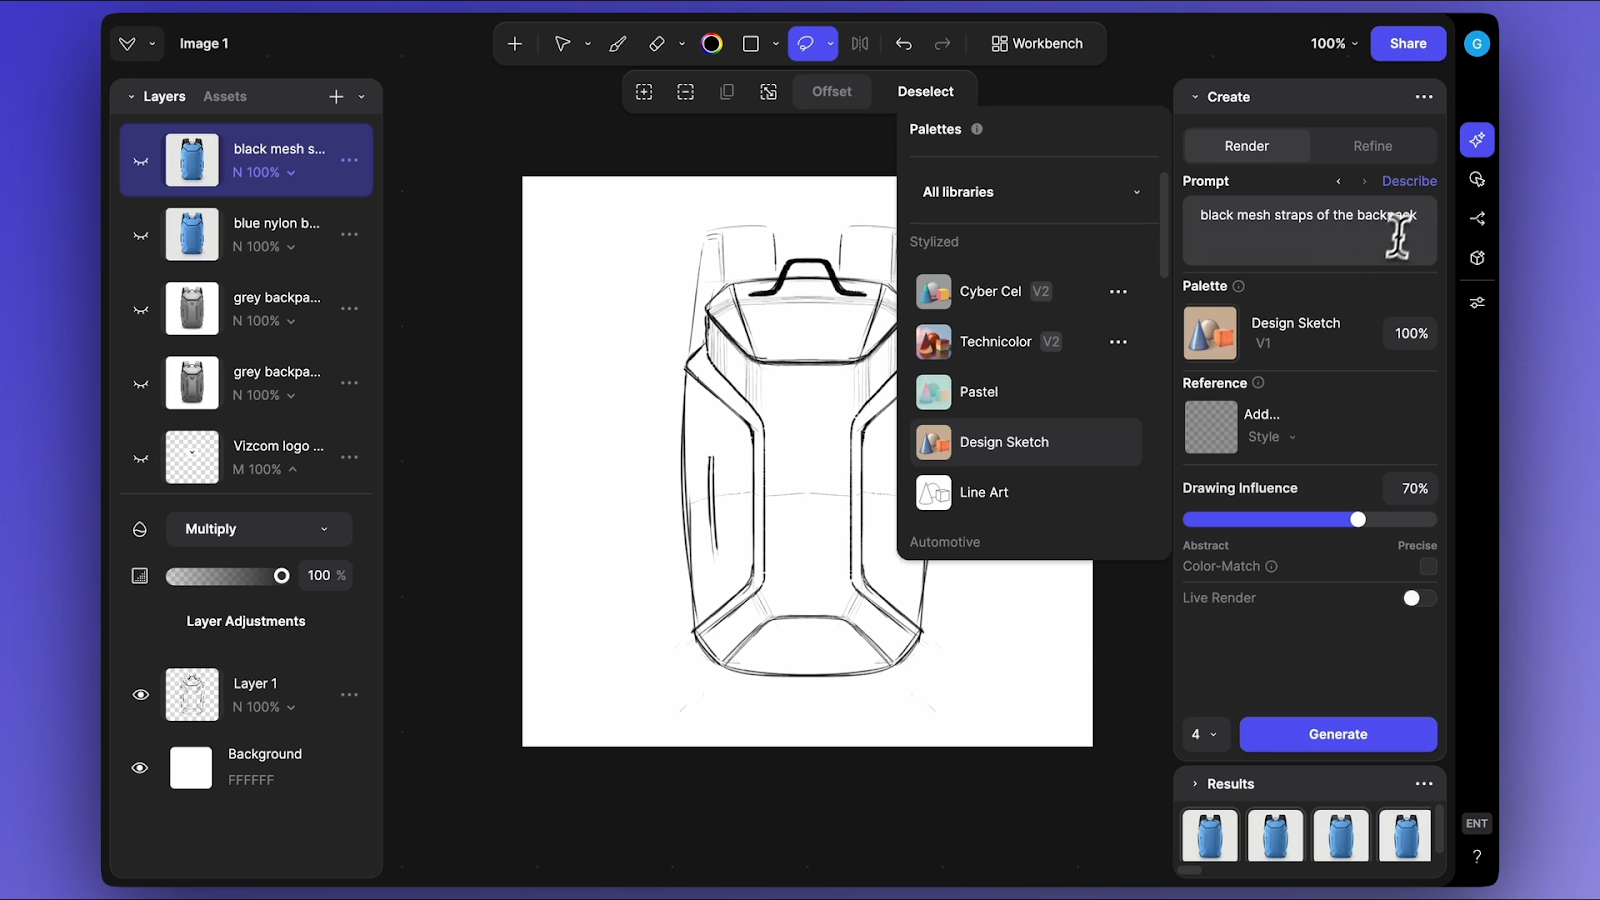The image size is (1600, 900).
Task: Switch to the Assets tab
Action: [224, 96]
